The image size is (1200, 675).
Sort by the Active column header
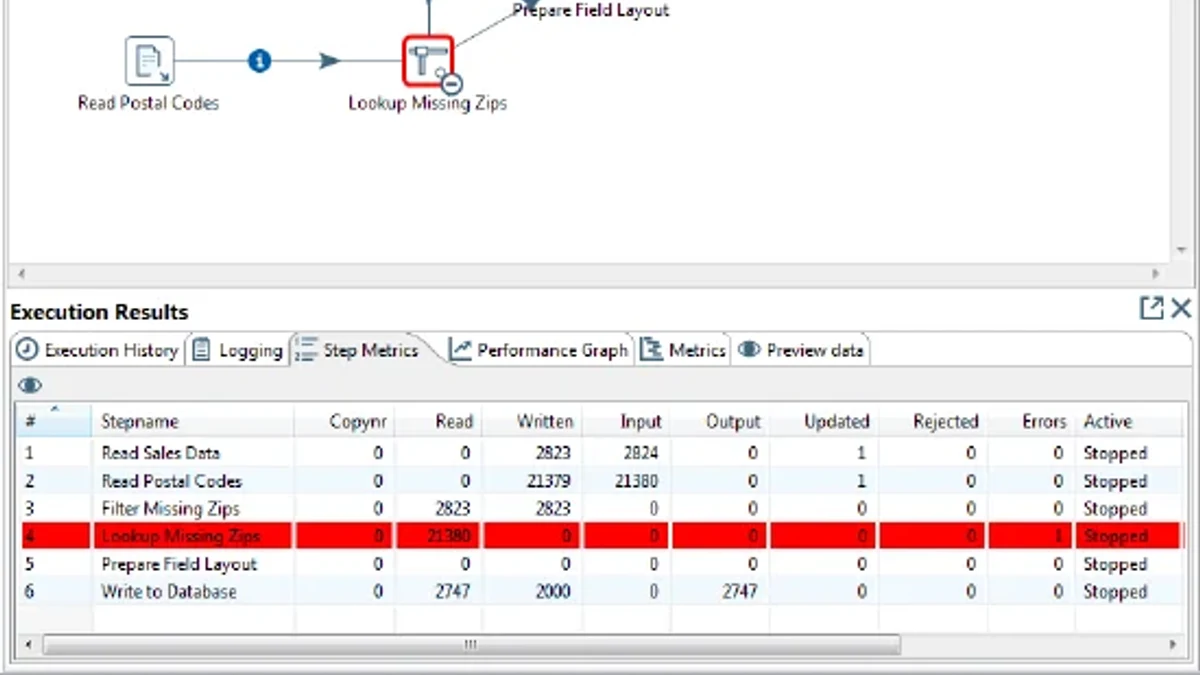click(x=1129, y=421)
